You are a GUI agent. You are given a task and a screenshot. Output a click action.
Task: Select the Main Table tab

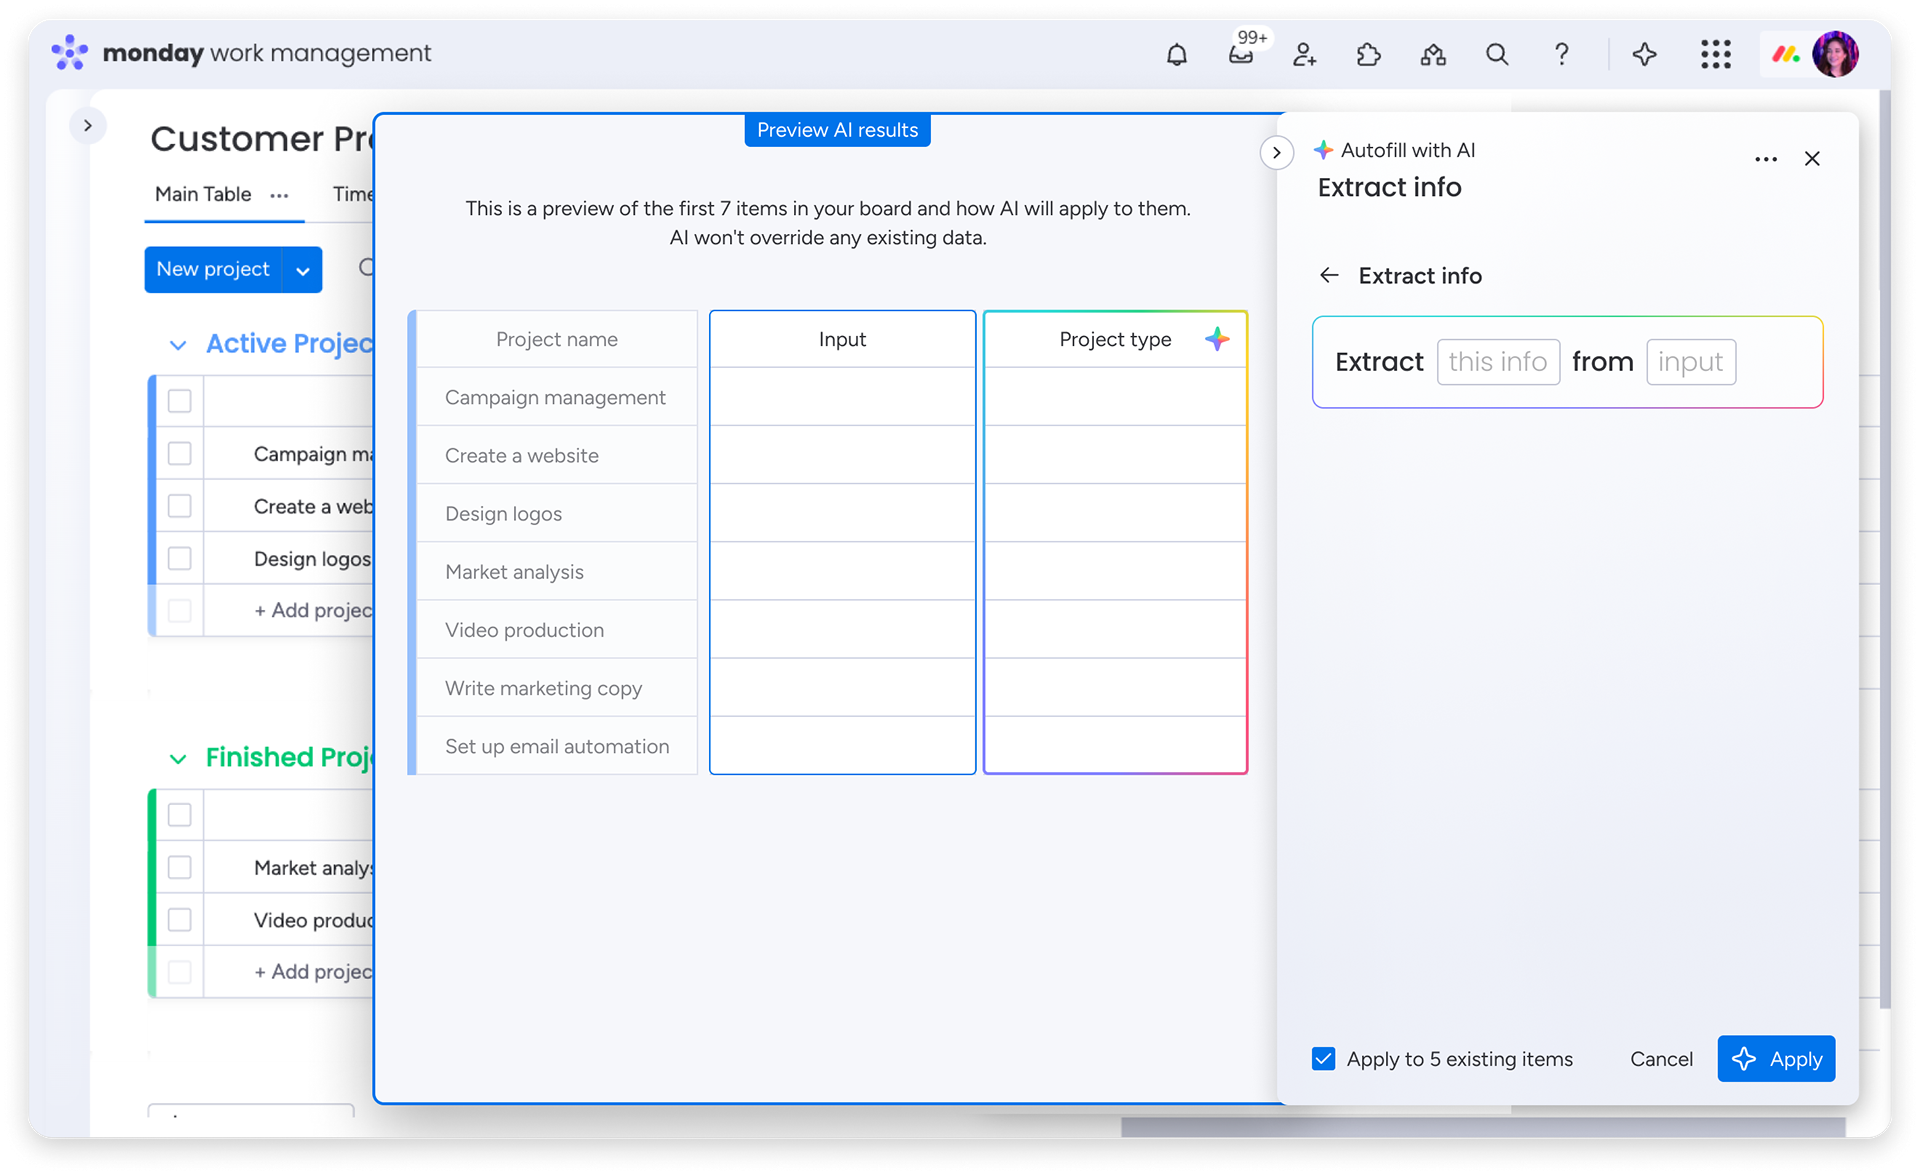(x=203, y=194)
